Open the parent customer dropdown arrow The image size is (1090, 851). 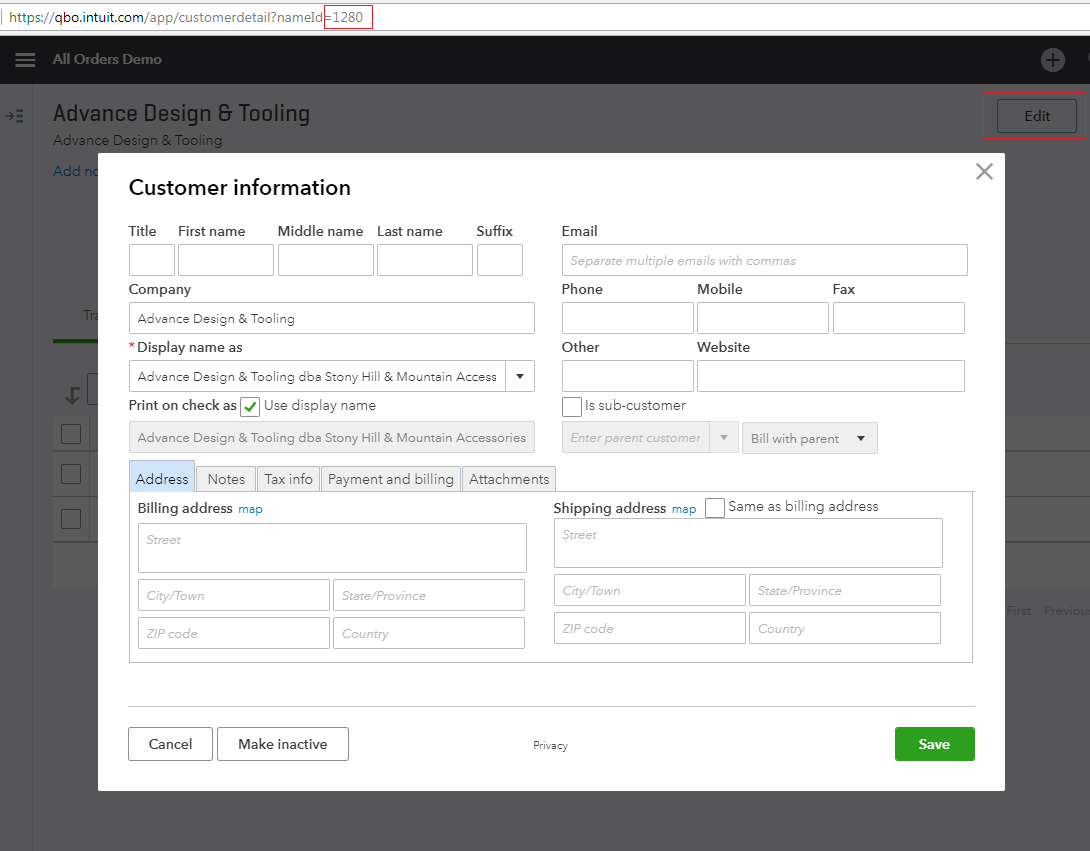coord(724,438)
